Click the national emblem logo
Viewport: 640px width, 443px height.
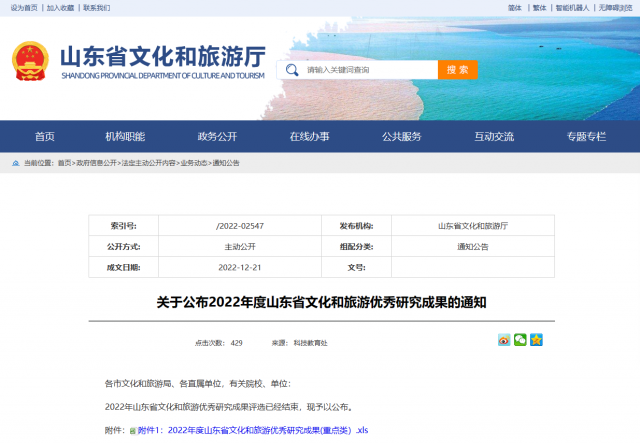pyautogui.click(x=32, y=63)
